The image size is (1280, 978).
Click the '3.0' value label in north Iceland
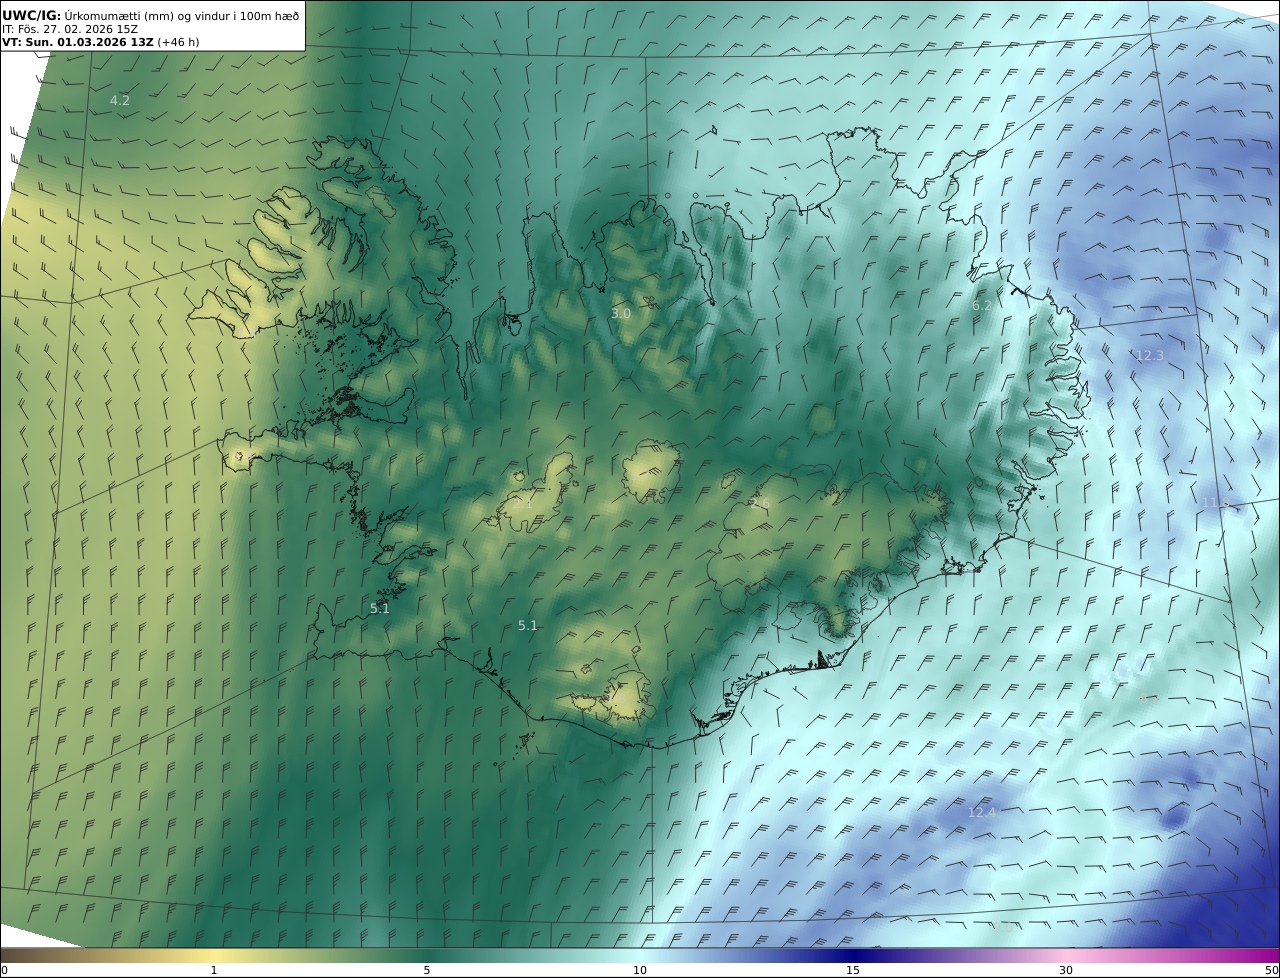pyautogui.click(x=621, y=313)
